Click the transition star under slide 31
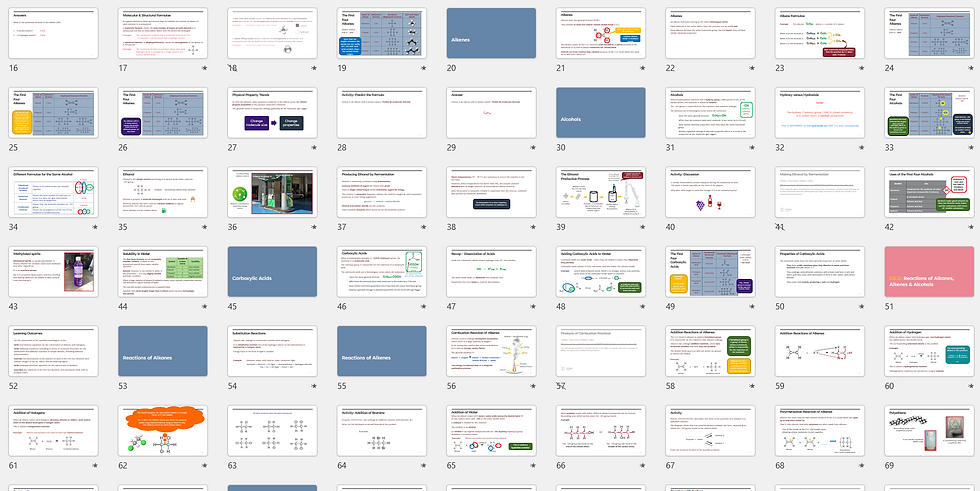 (x=752, y=148)
